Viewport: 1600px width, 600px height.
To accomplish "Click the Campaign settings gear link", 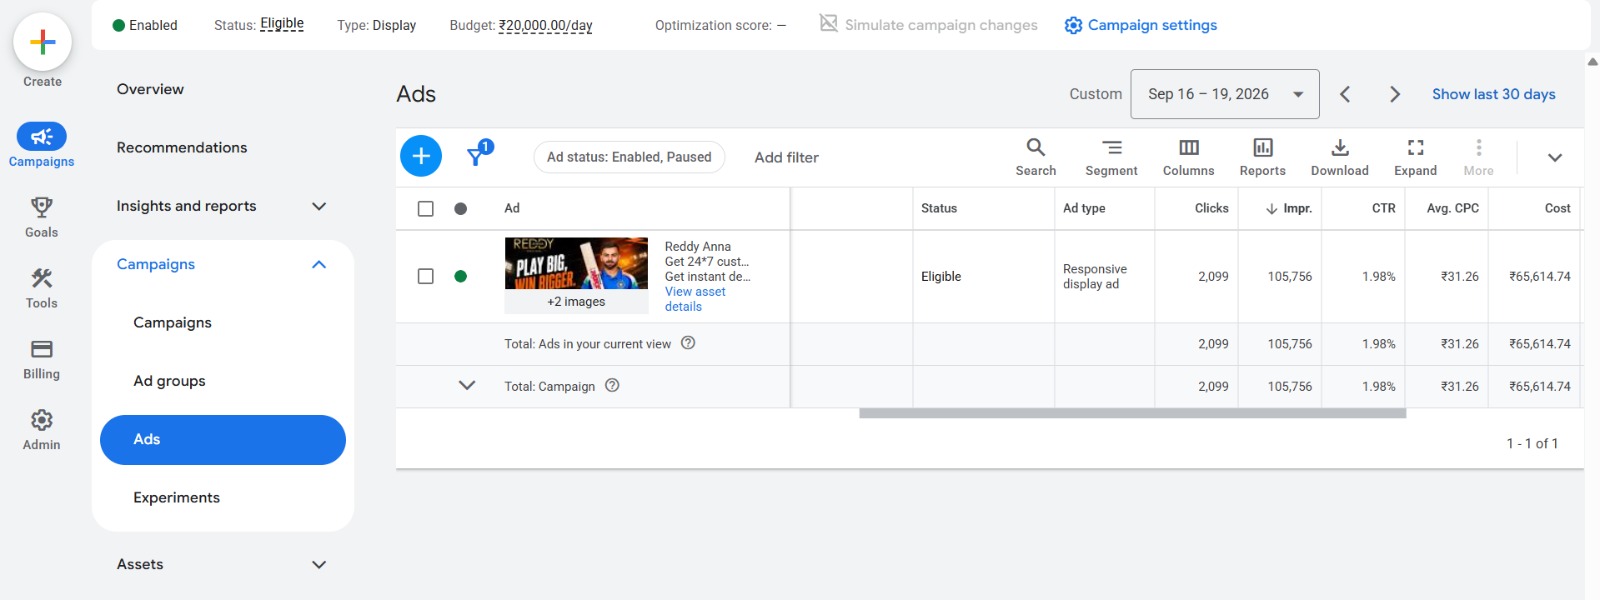I will (x=1141, y=25).
